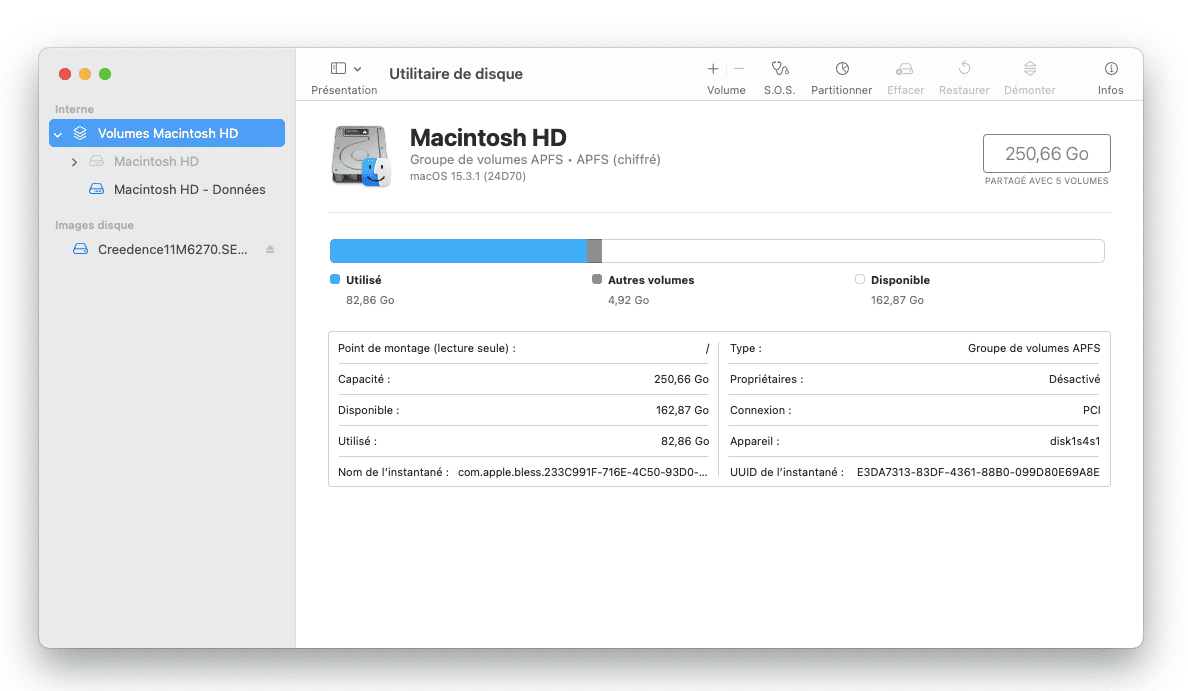
Task: Click the Infos toolbar label
Action: (1111, 90)
